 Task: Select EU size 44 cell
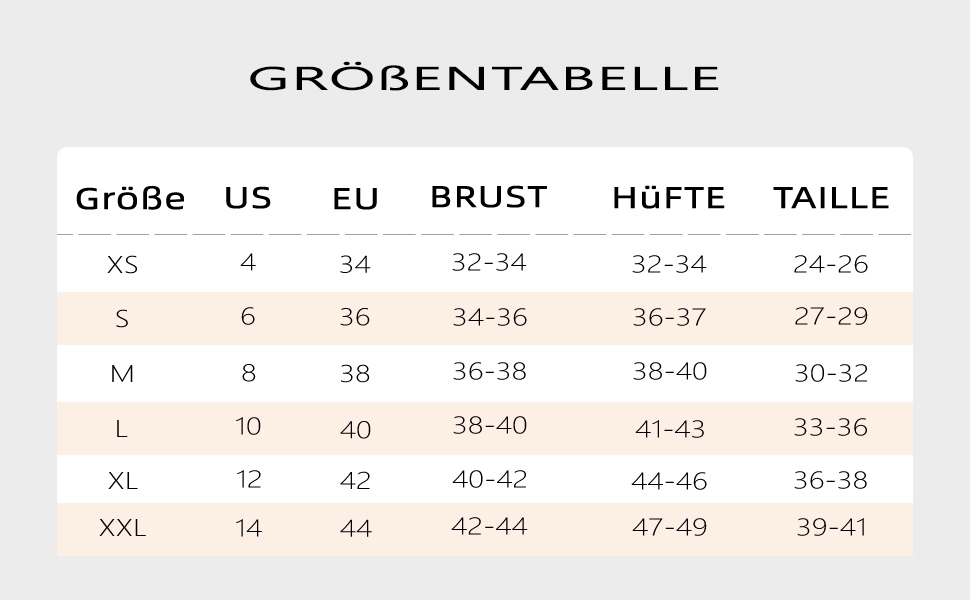[355, 528]
